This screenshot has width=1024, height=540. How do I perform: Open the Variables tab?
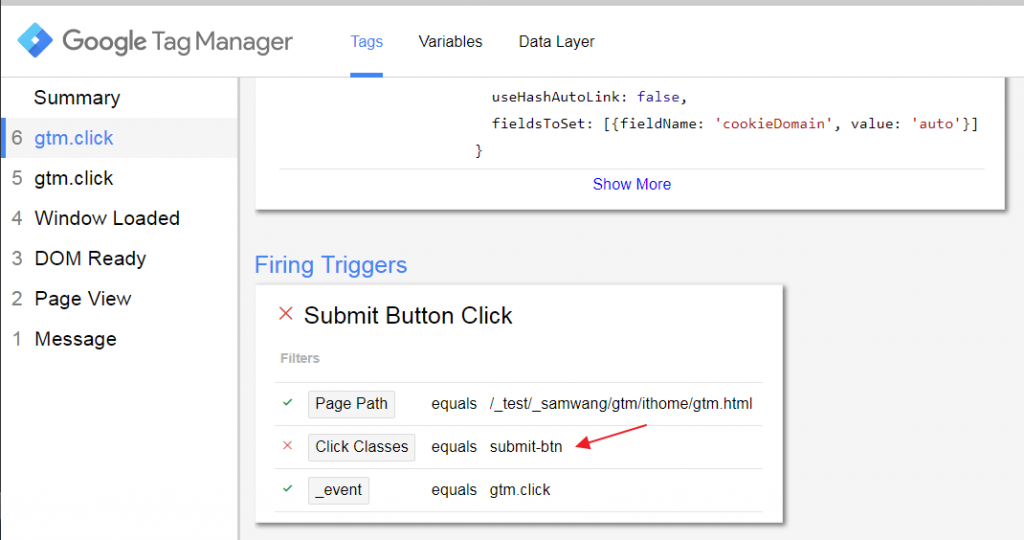coord(451,42)
